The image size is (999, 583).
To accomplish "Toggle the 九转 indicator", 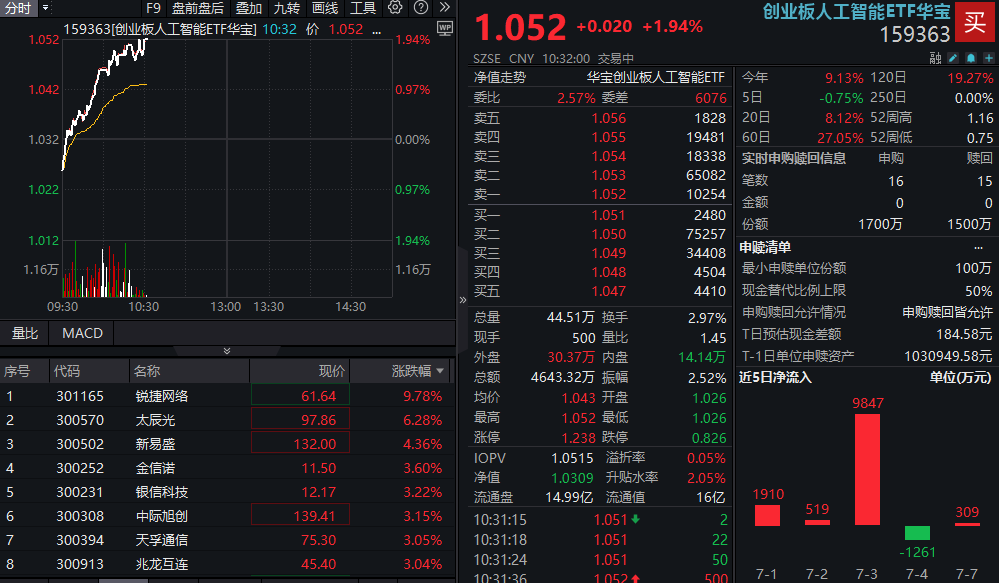I will 286,8.
